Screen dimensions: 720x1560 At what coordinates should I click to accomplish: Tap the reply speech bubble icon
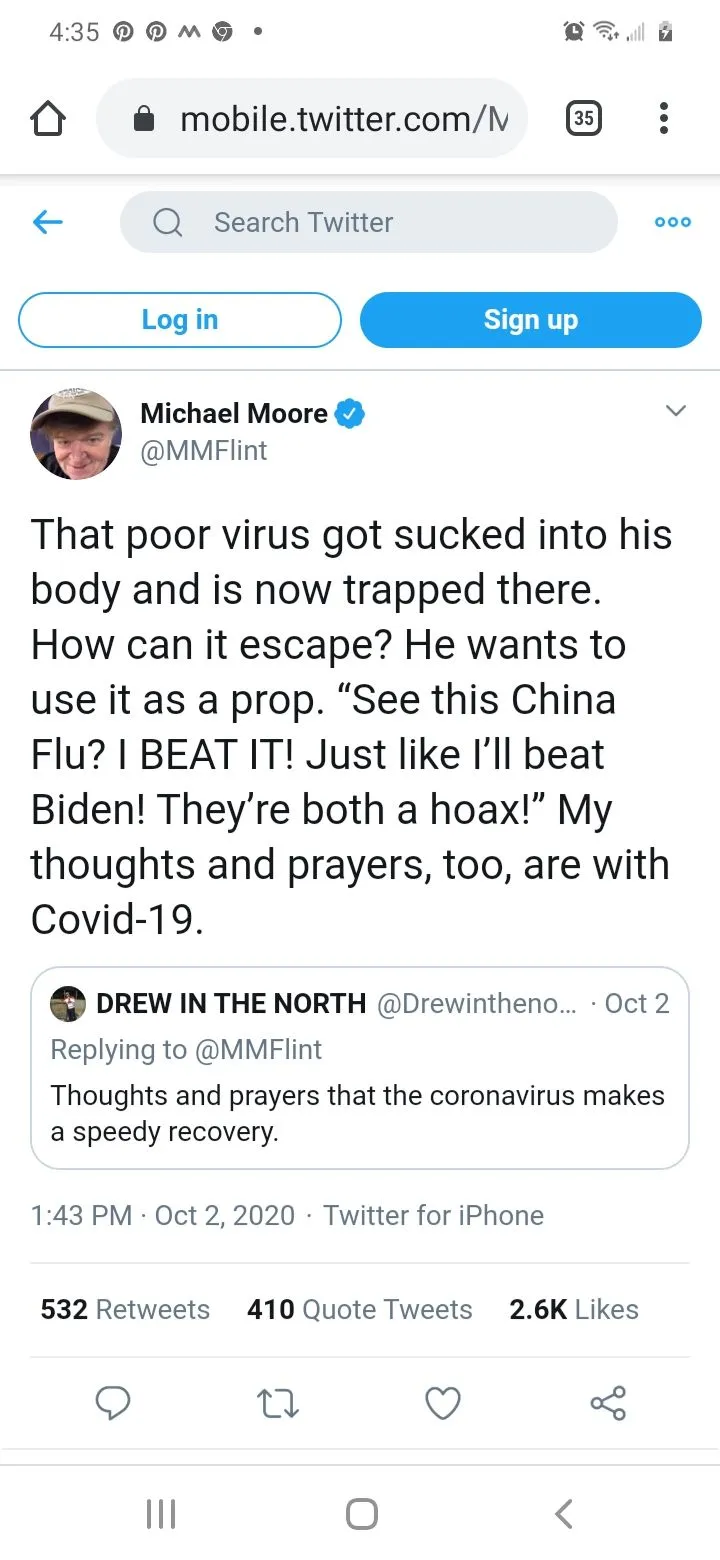point(113,1403)
